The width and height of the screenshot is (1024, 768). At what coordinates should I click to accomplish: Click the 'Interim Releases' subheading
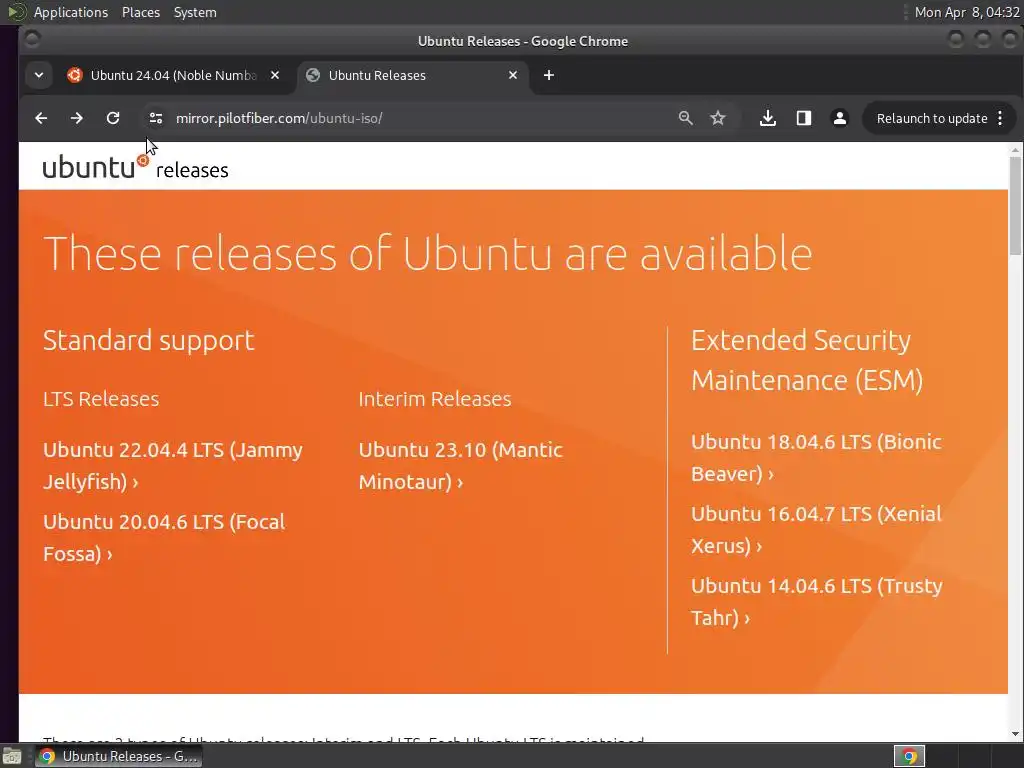(435, 399)
